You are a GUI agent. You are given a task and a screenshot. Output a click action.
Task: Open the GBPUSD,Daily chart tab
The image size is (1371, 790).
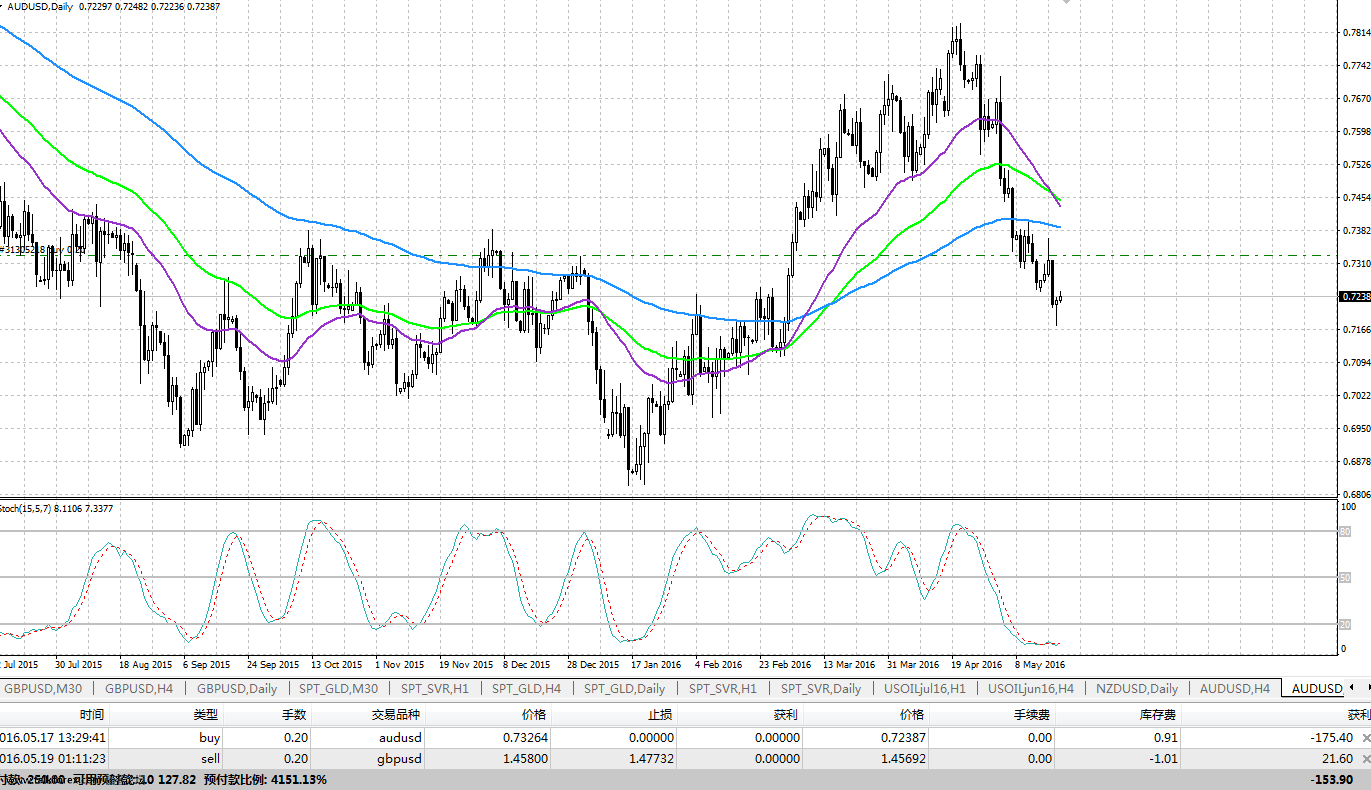[x=237, y=688]
